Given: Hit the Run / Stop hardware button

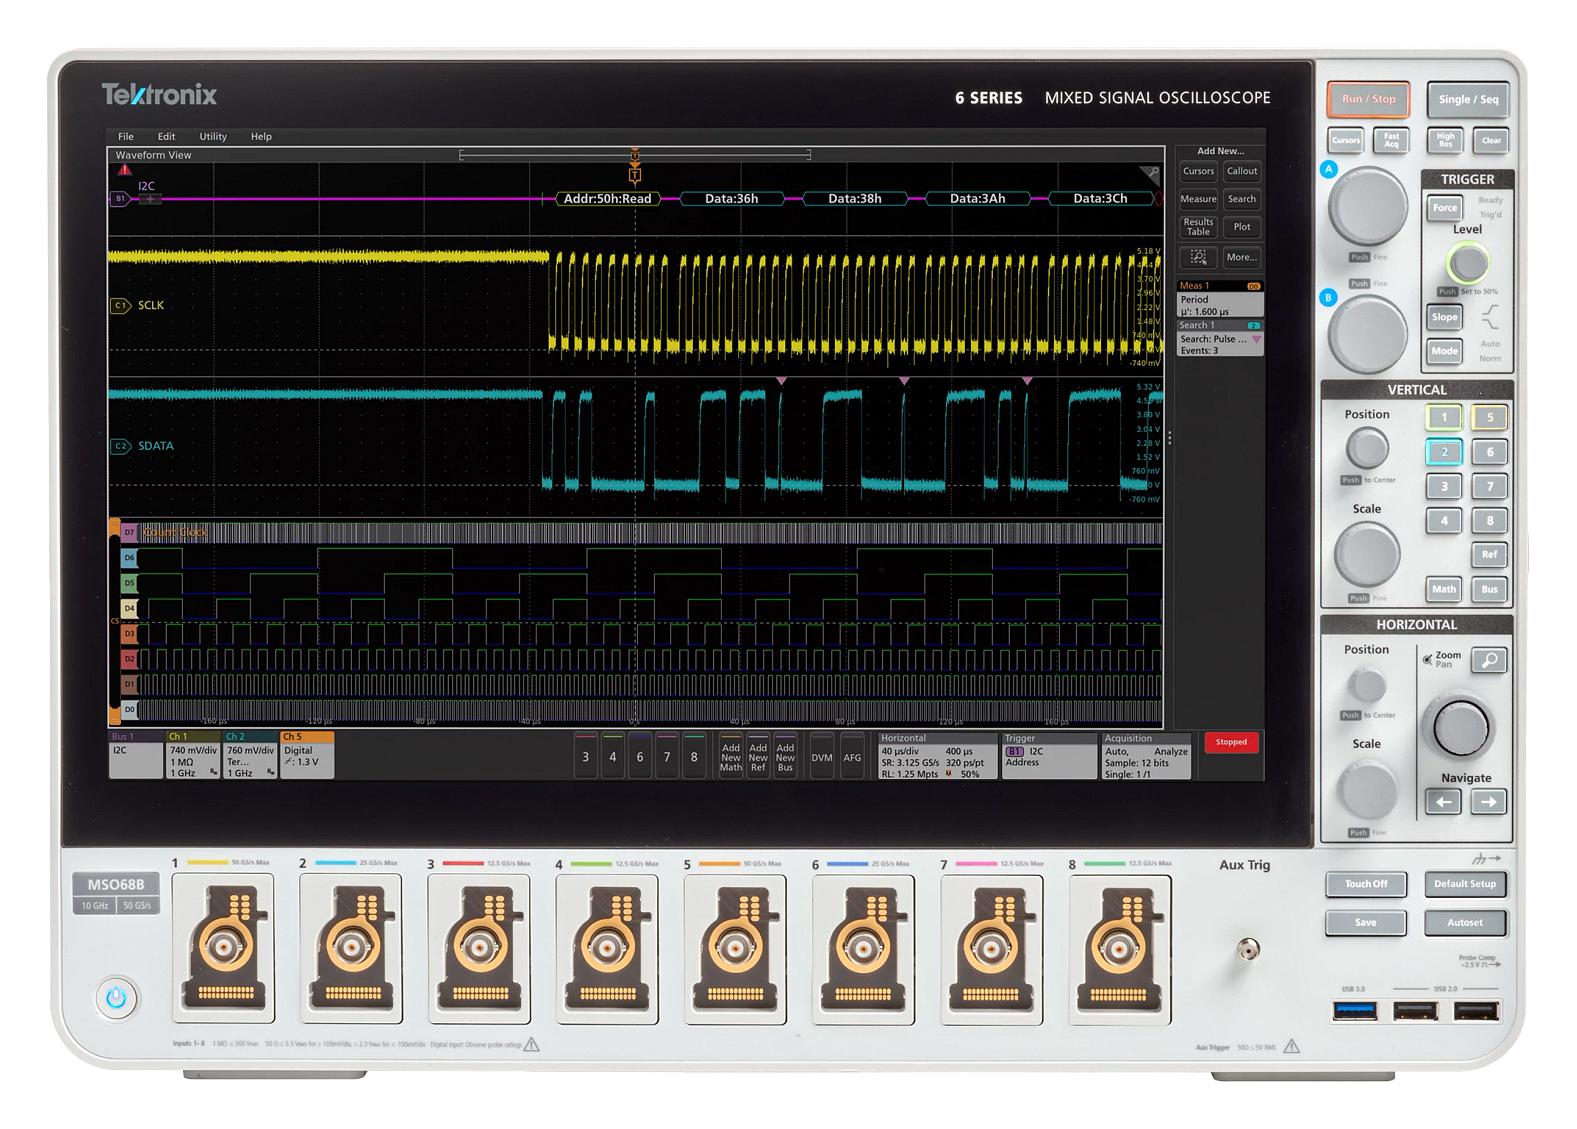Looking at the screenshot, I should (1368, 99).
